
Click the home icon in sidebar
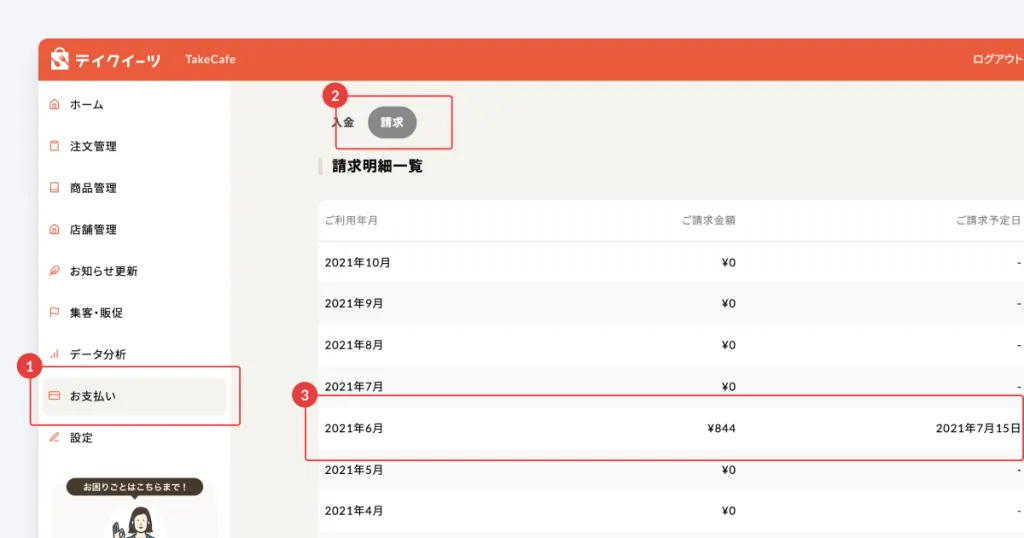pos(54,104)
